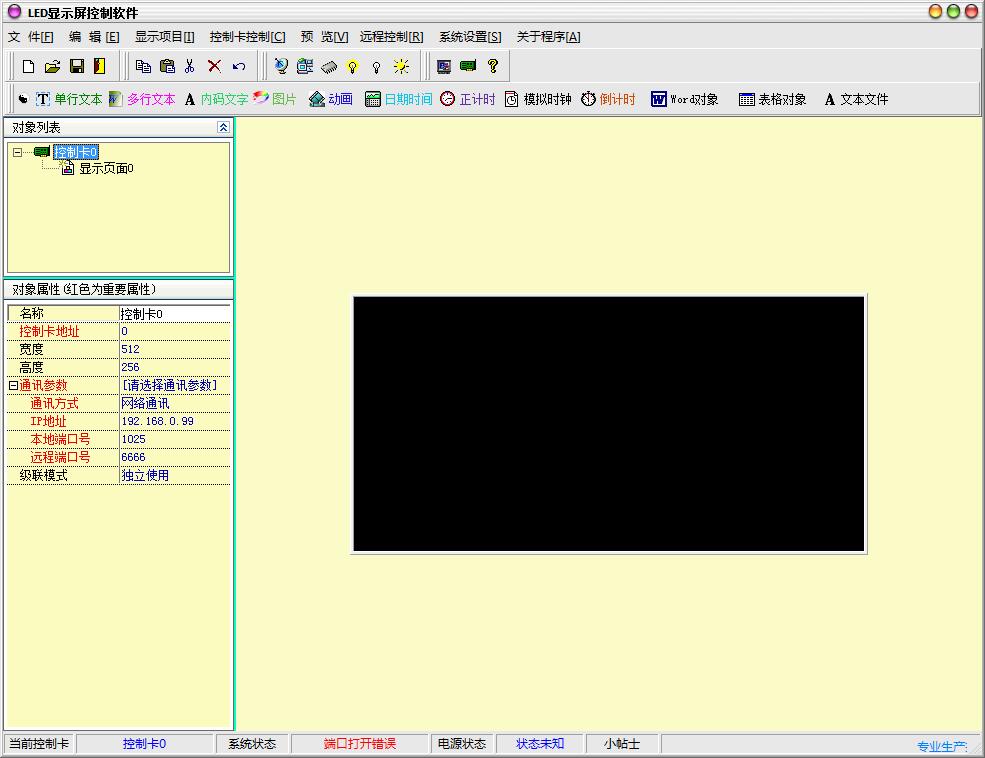985x758 pixels.
Task: Click the 宽度 value 512
Action: pos(175,349)
